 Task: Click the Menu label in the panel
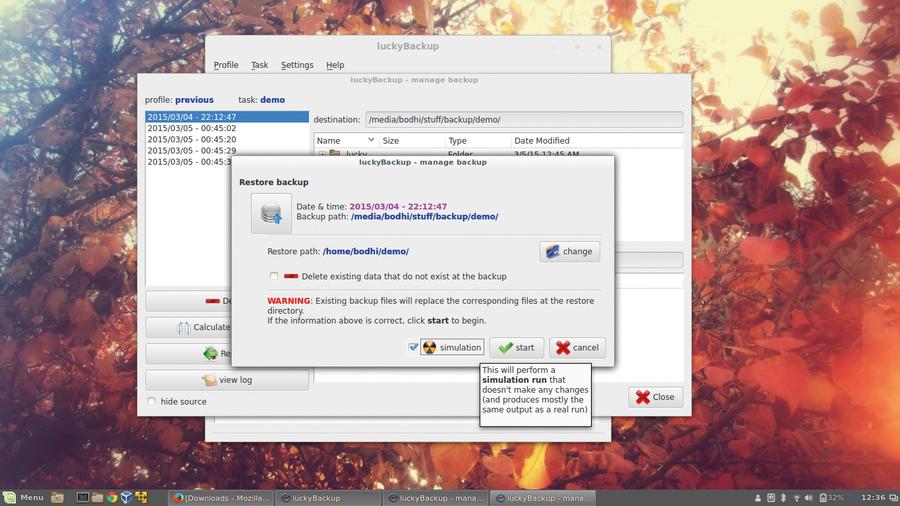tap(32, 497)
